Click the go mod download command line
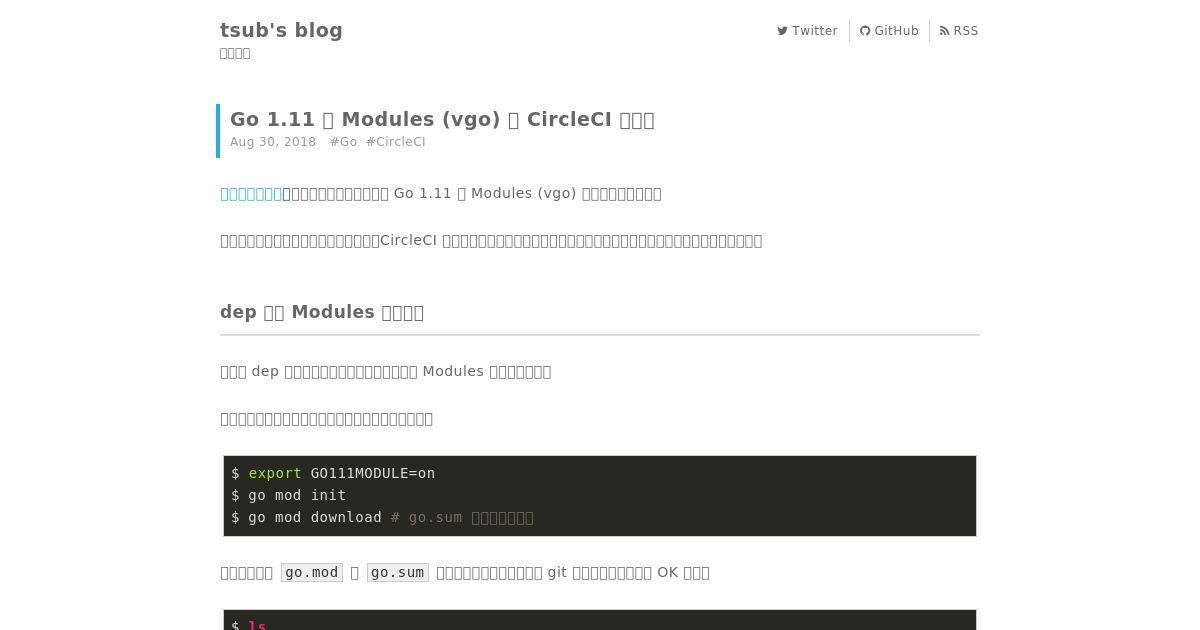 (382, 517)
